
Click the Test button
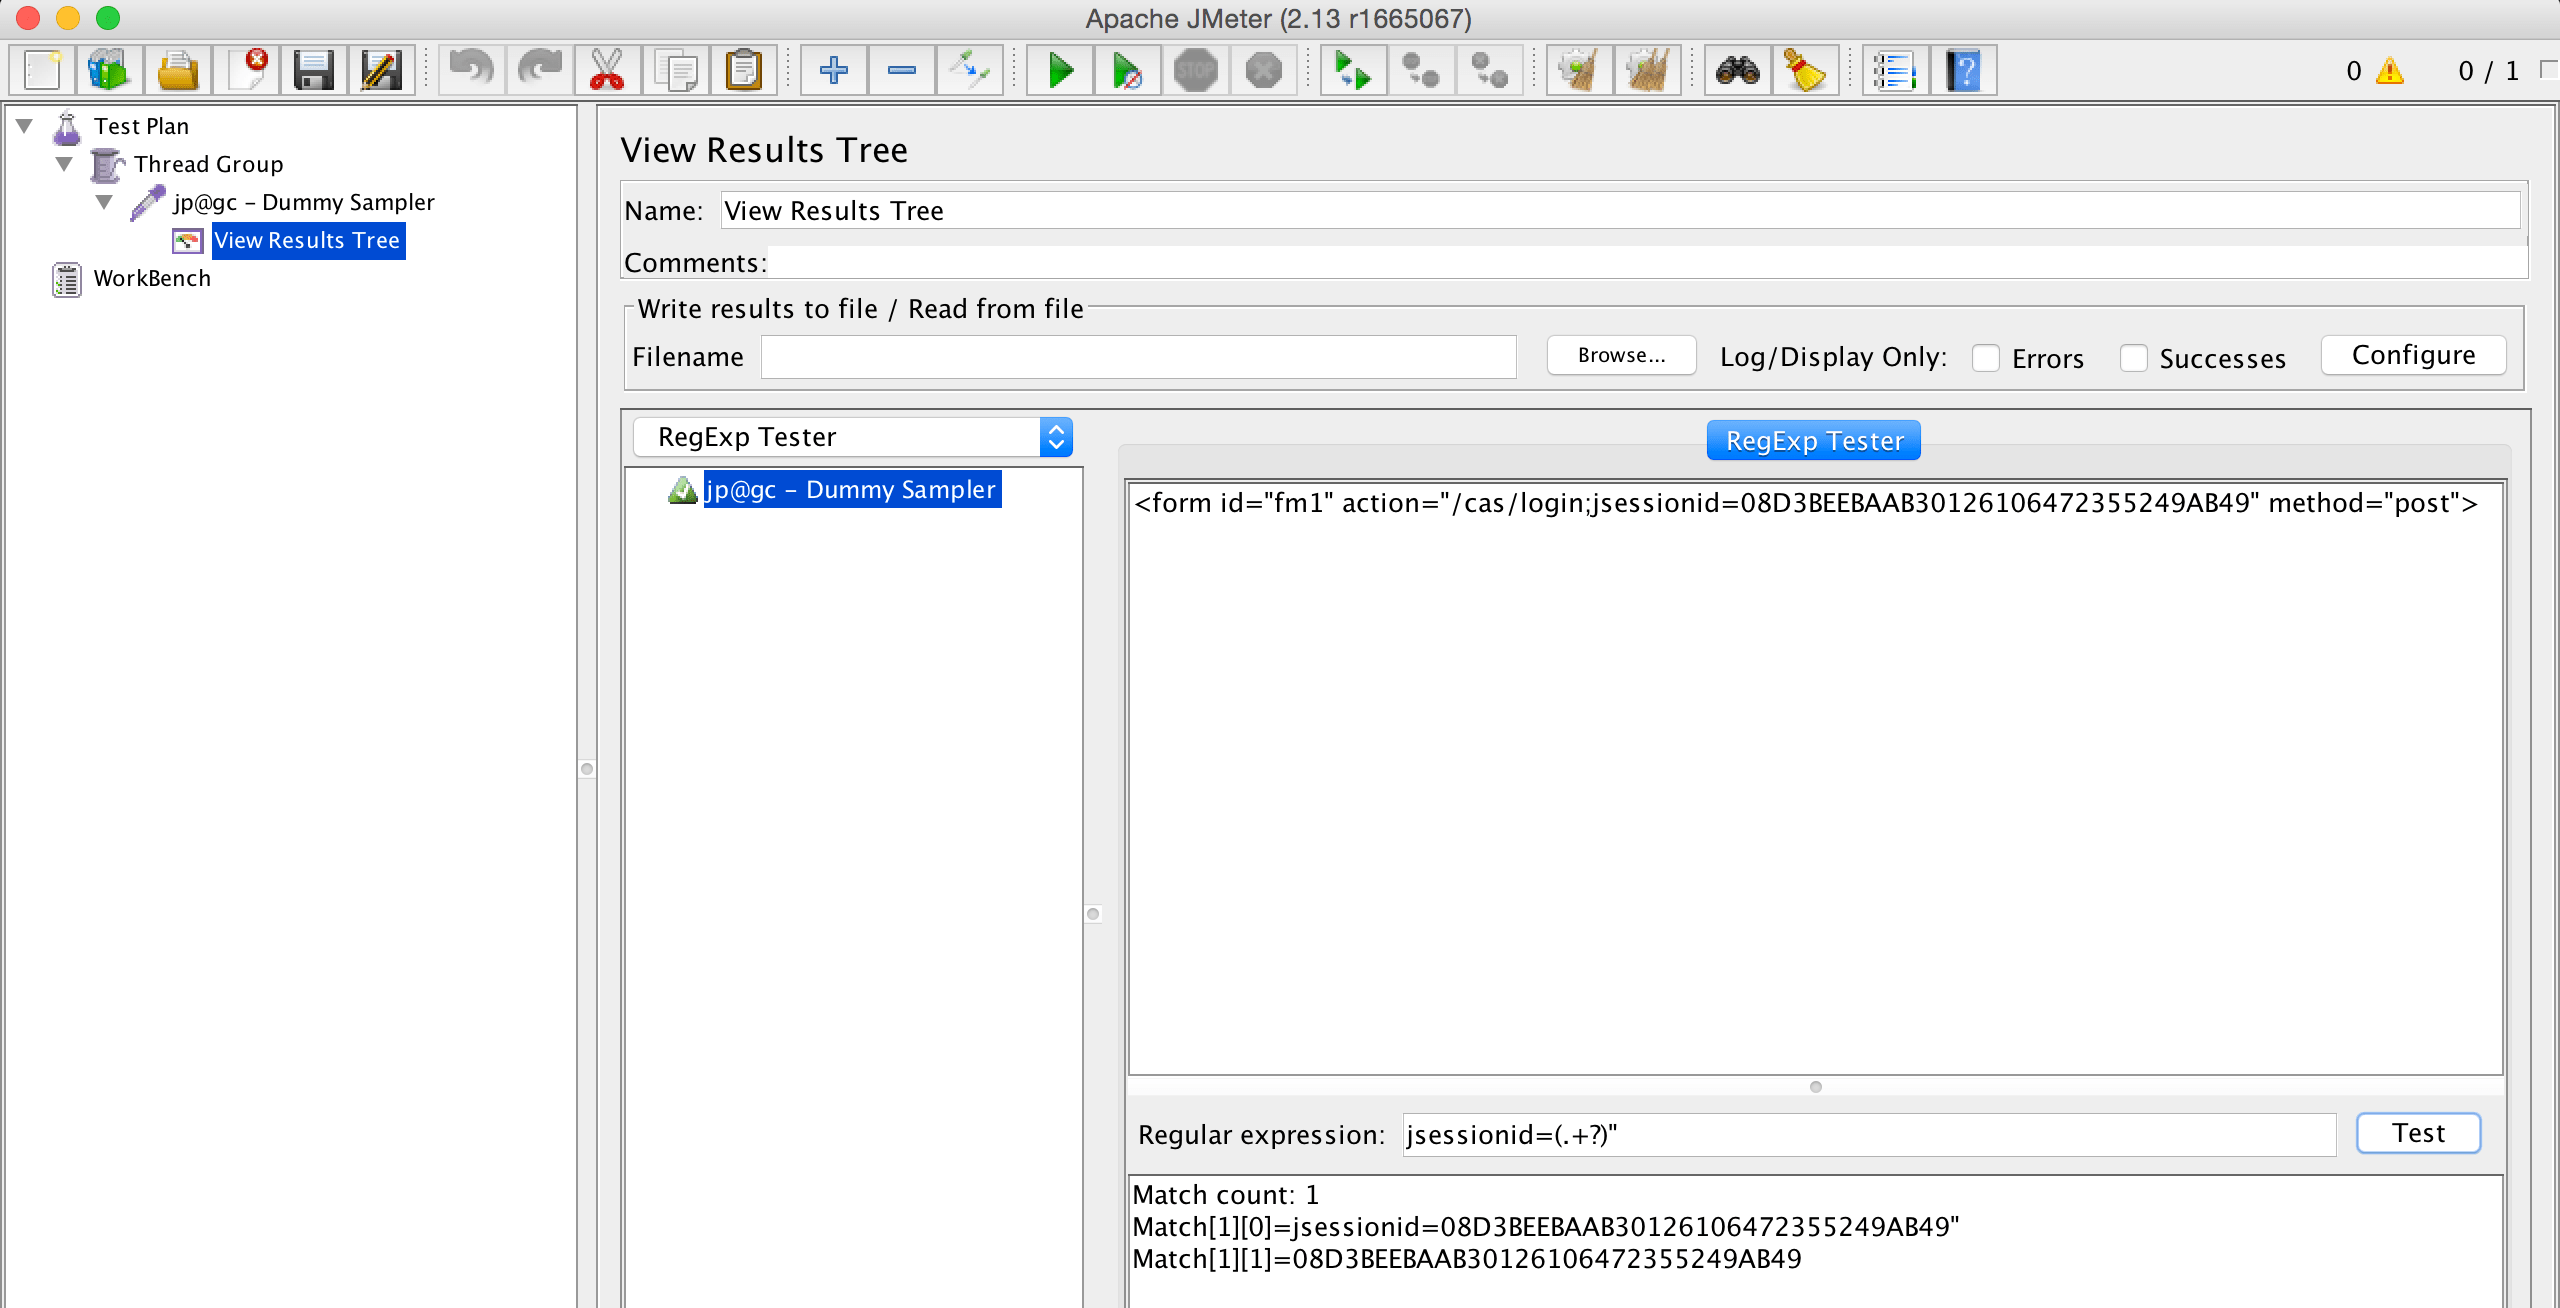[2417, 1133]
